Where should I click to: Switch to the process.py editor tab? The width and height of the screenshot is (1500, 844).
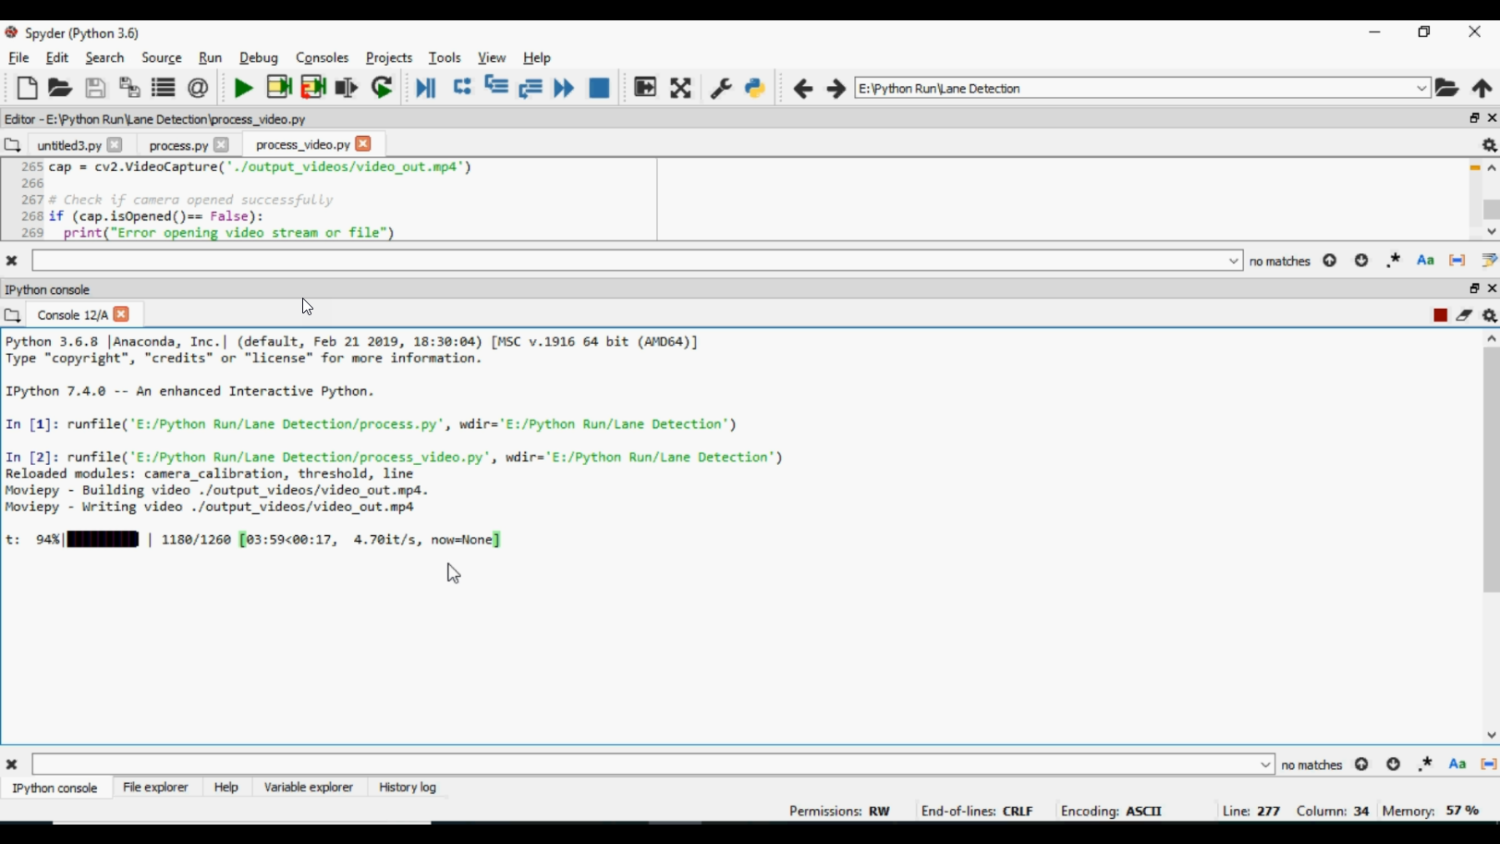coord(178,145)
